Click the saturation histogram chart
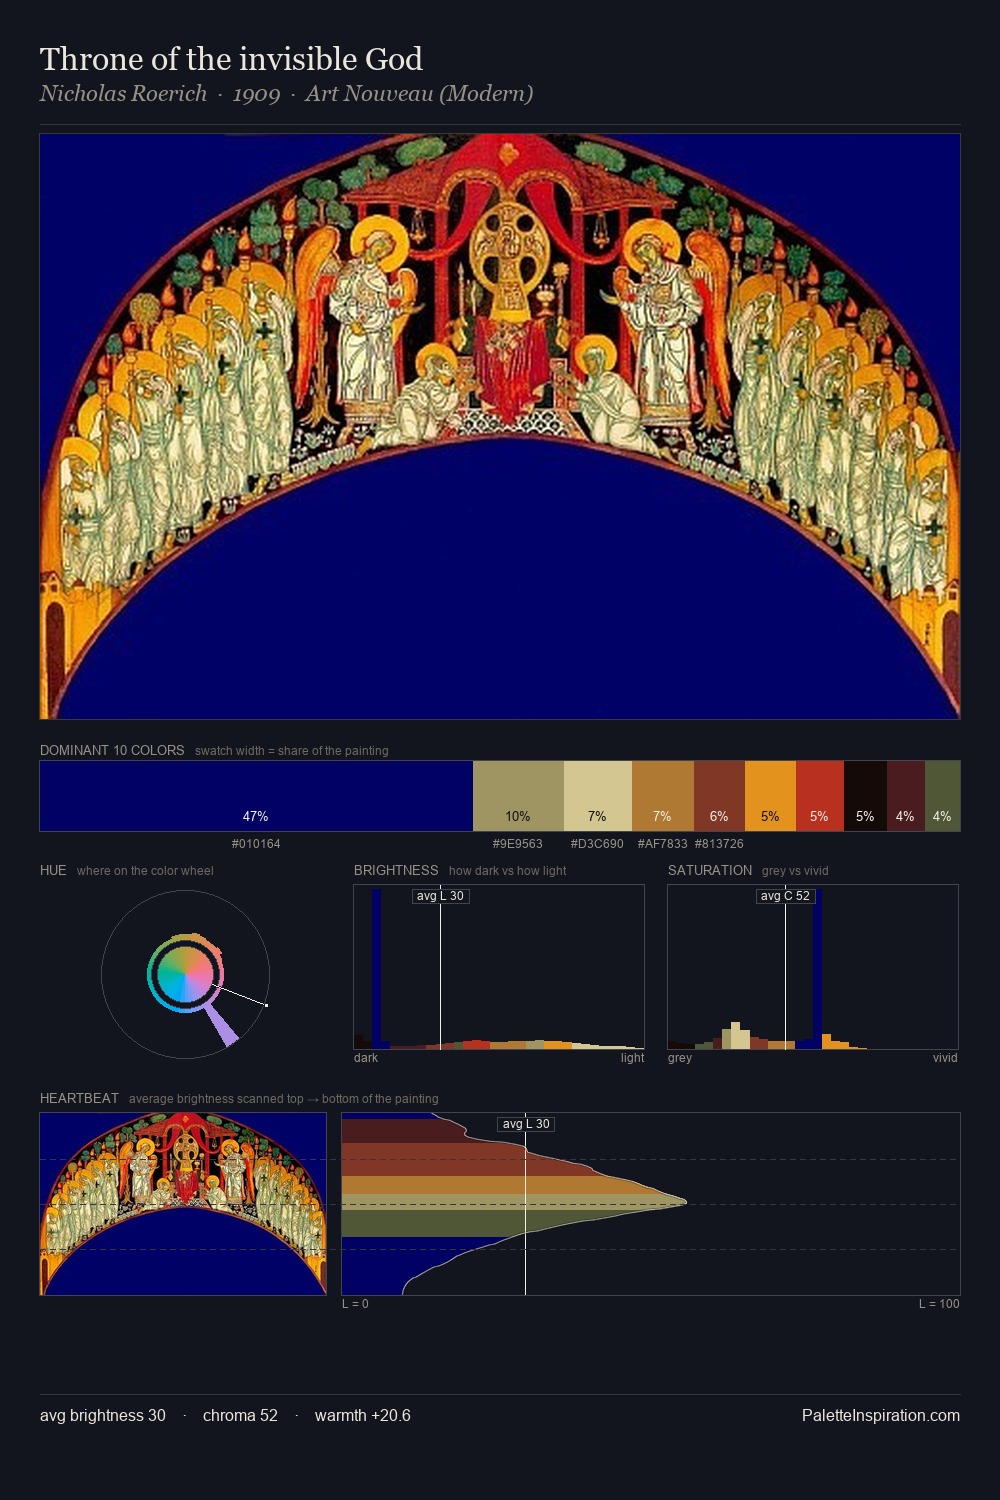The width and height of the screenshot is (1000, 1500). click(x=813, y=967)
